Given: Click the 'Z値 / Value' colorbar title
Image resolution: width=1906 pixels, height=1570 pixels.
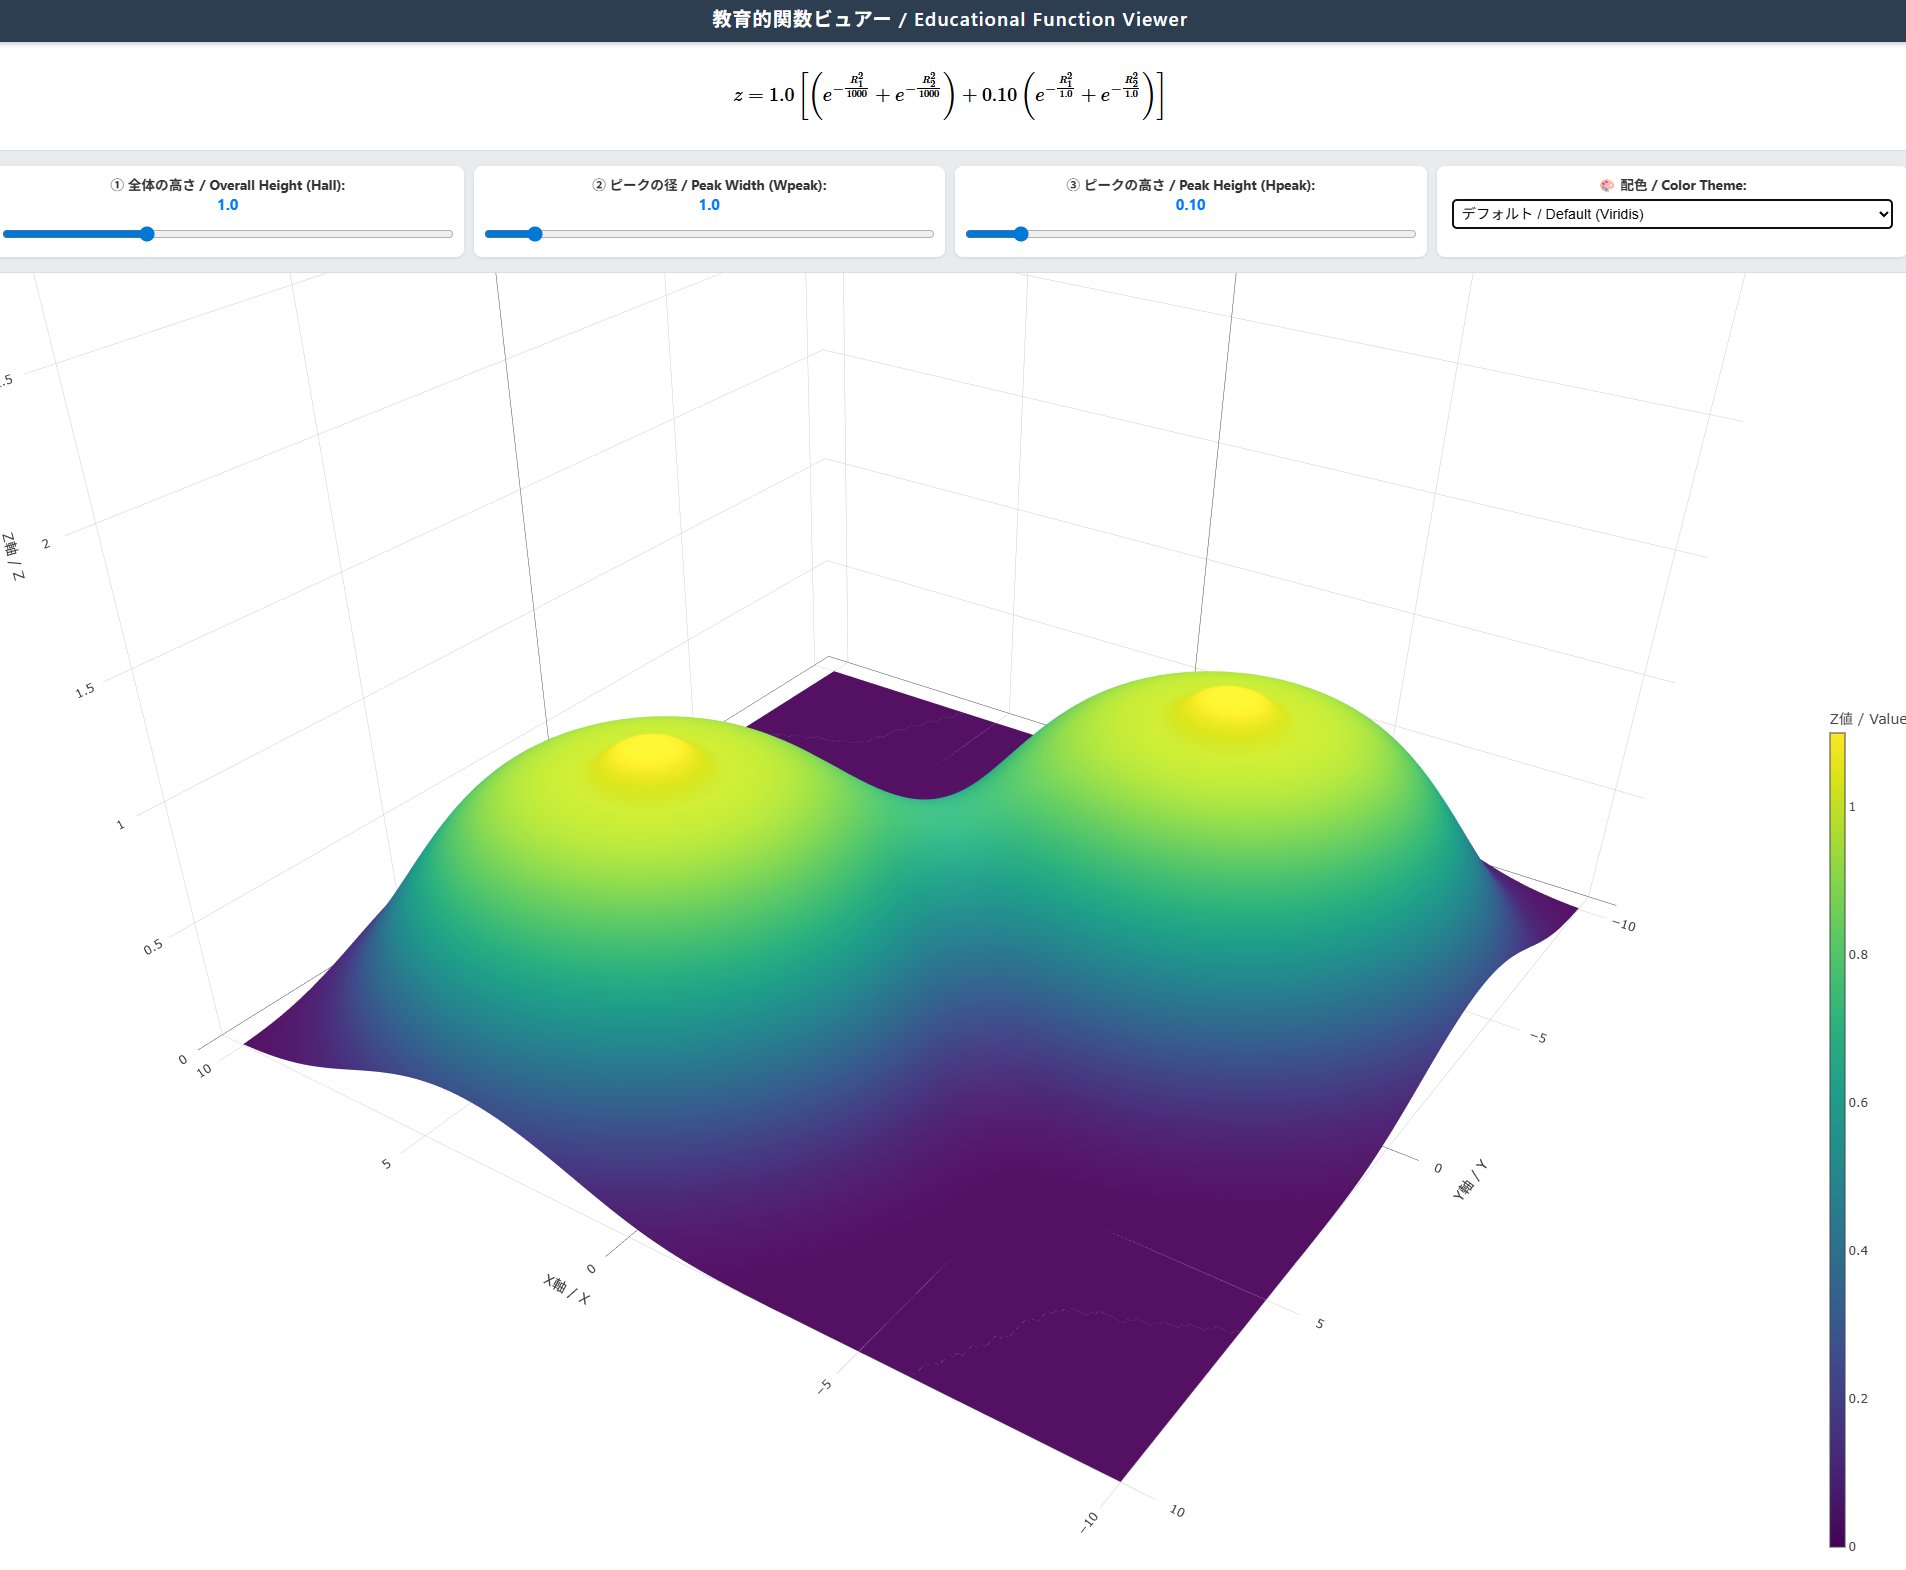Looking at the screenshot, I should 1866,719.
